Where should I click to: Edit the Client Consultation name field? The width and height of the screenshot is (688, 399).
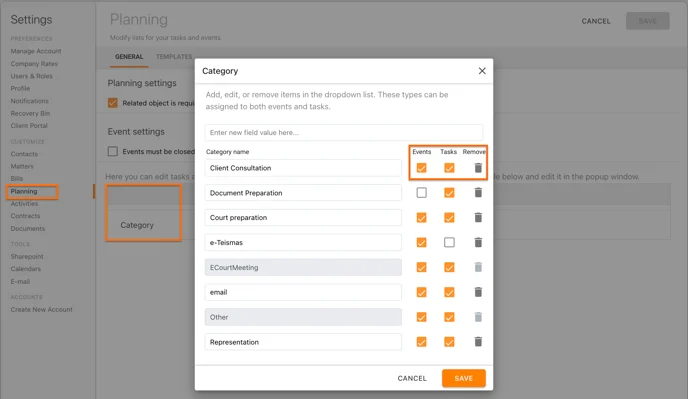(303, 168)
